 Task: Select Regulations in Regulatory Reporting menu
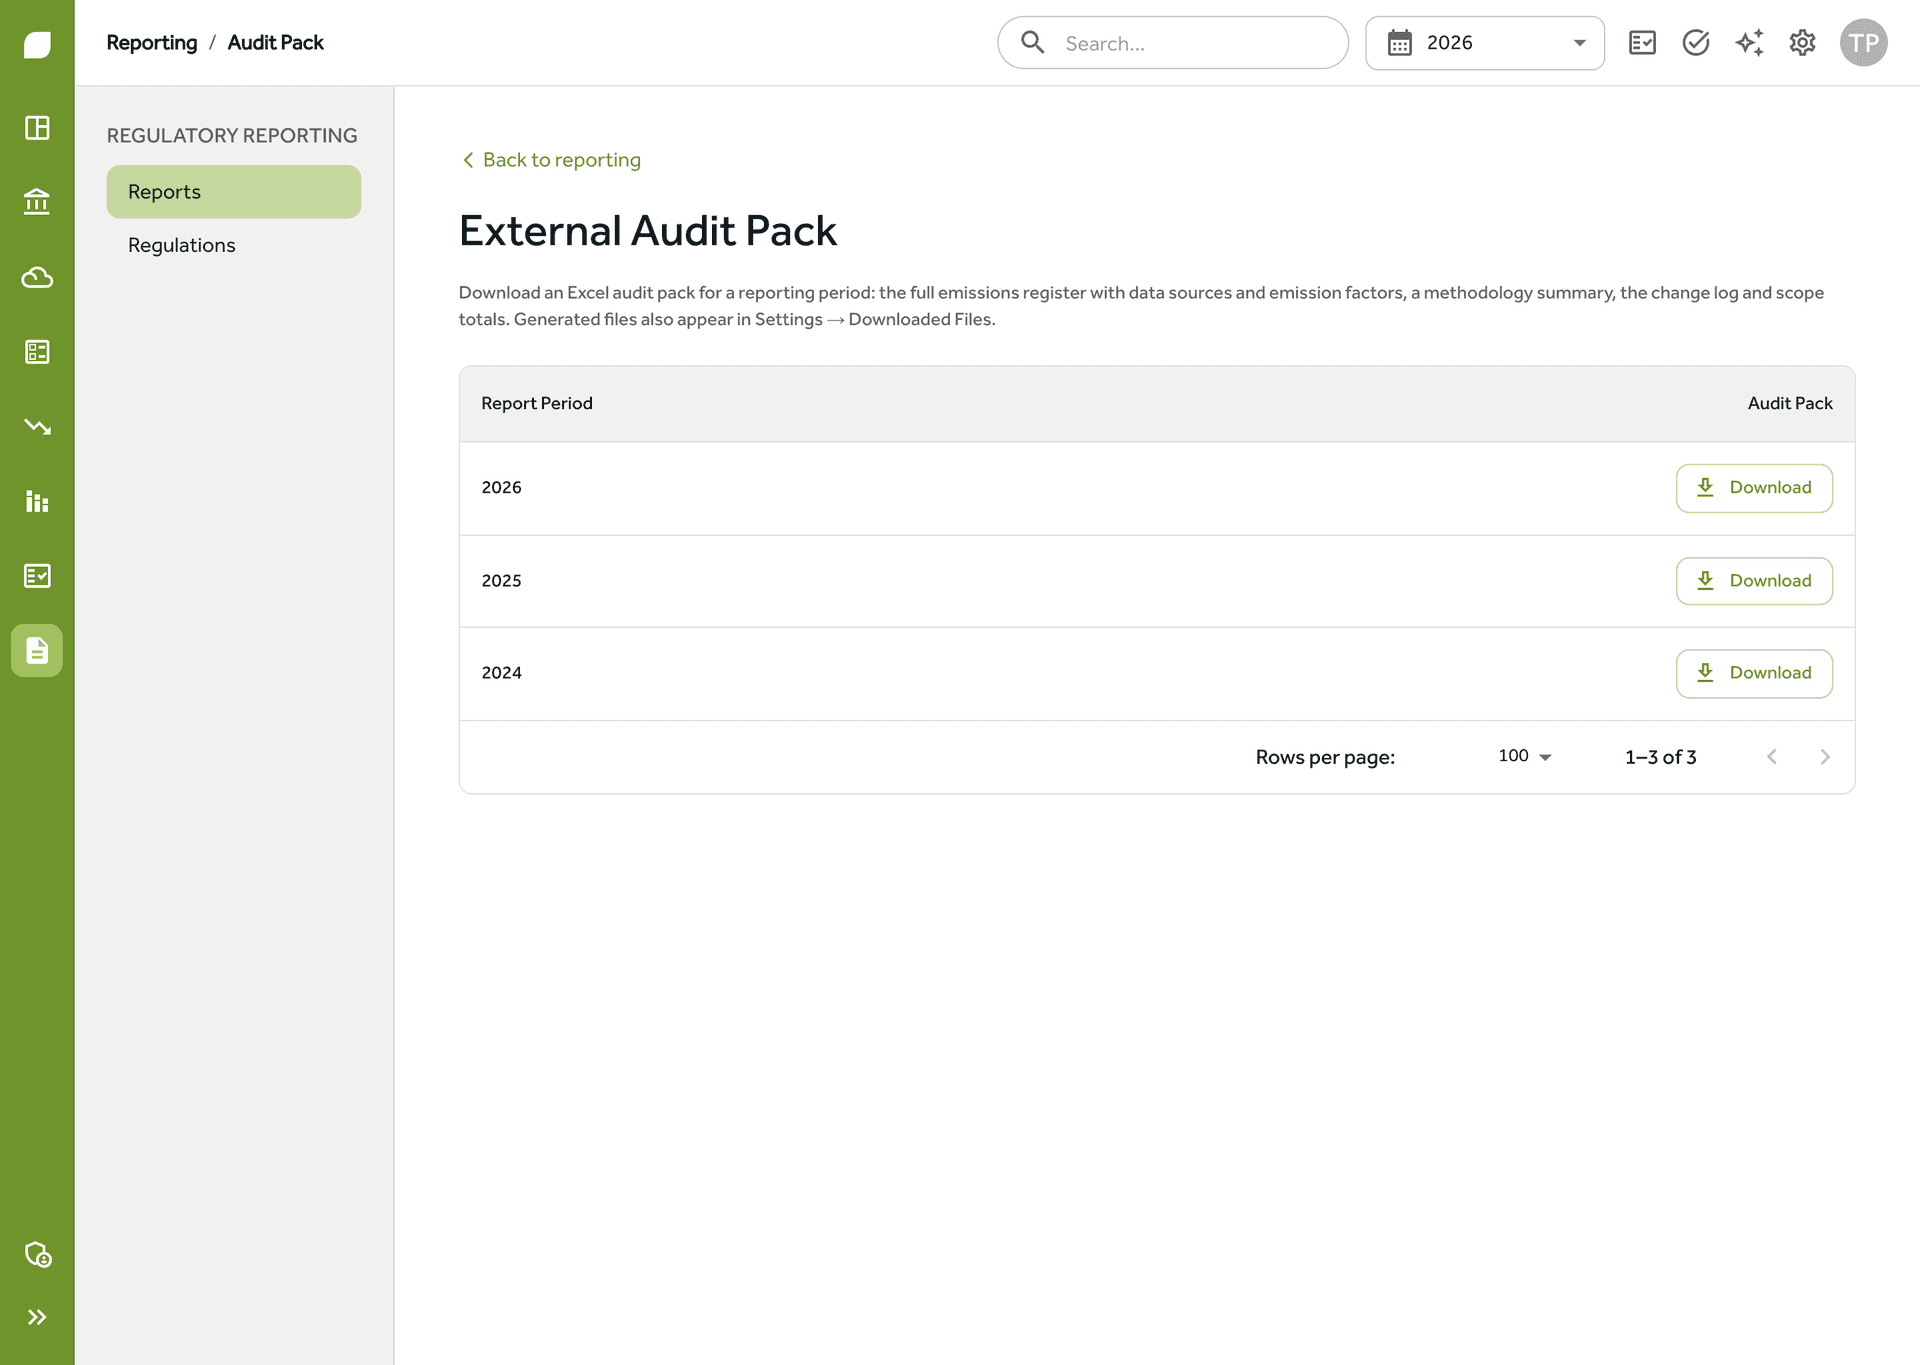coord(234,245)
